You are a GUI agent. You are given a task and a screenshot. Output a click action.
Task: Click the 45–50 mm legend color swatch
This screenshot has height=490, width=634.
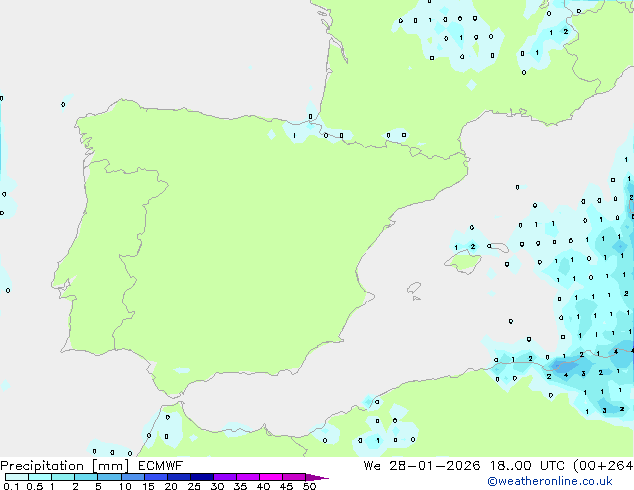tap(294, 477)
